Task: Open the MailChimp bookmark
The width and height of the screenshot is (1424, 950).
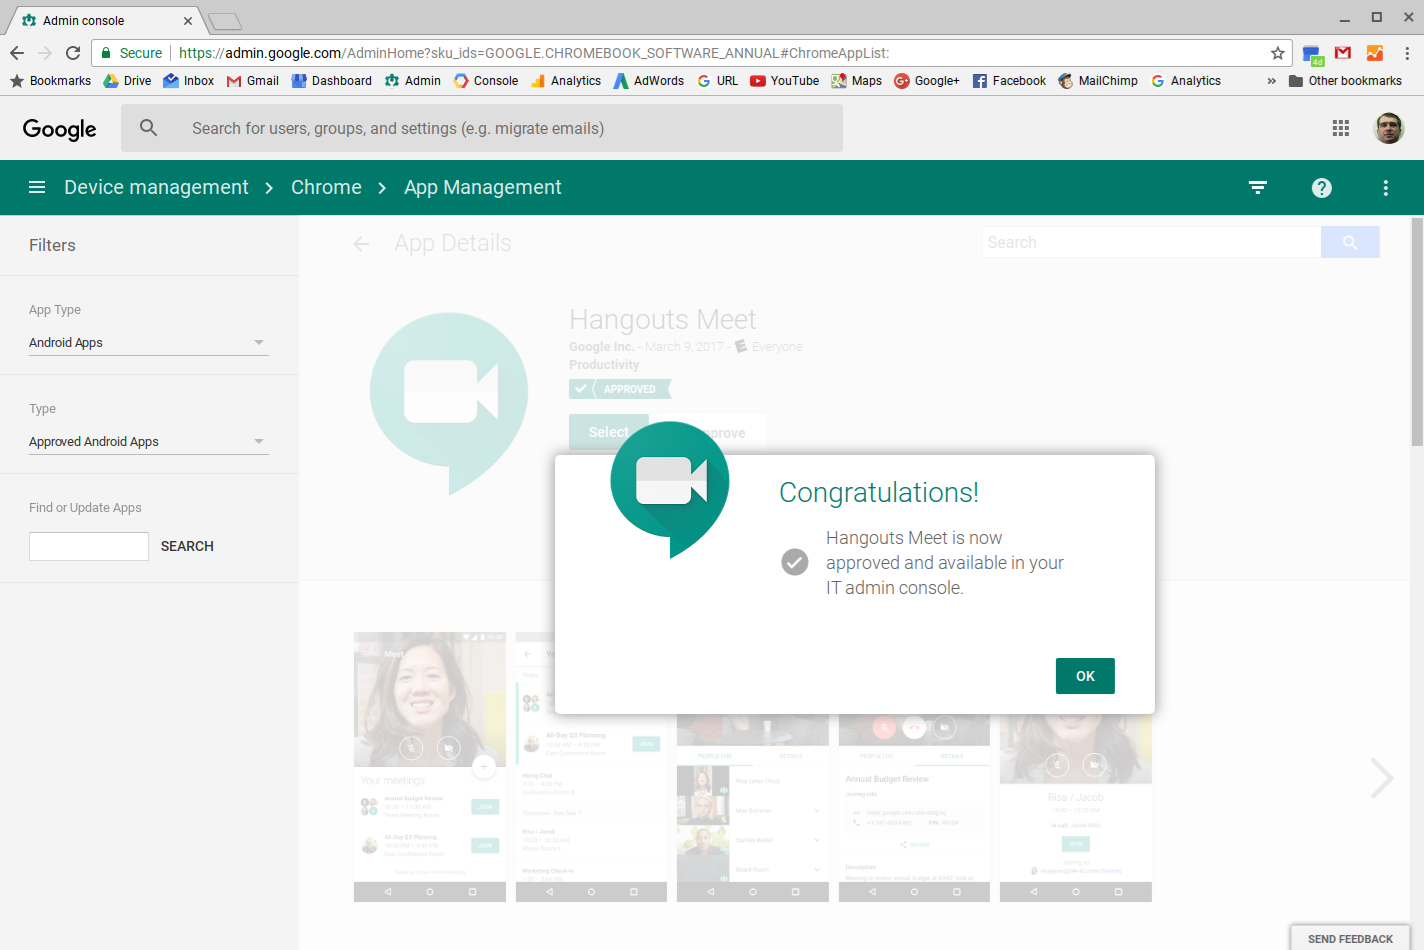Action: coord(1097,81)
